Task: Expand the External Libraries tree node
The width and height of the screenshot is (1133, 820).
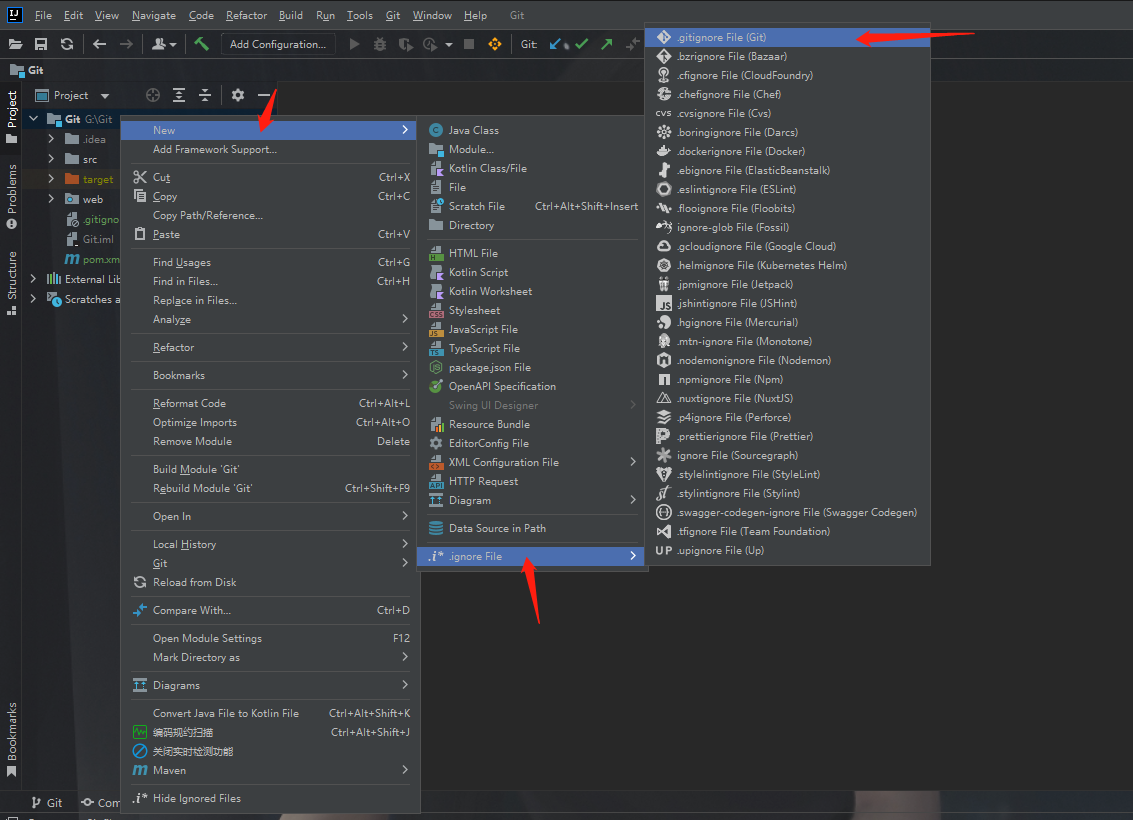Action: [33, 279]
